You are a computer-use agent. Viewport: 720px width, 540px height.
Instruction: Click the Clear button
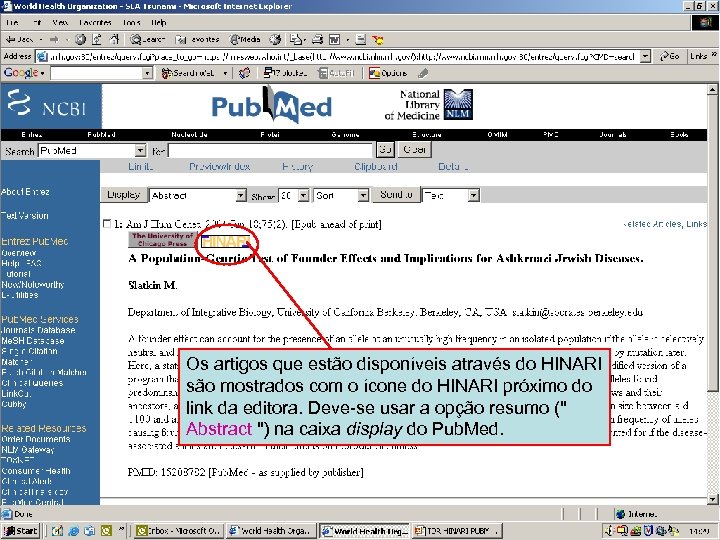tap(415, 149)
